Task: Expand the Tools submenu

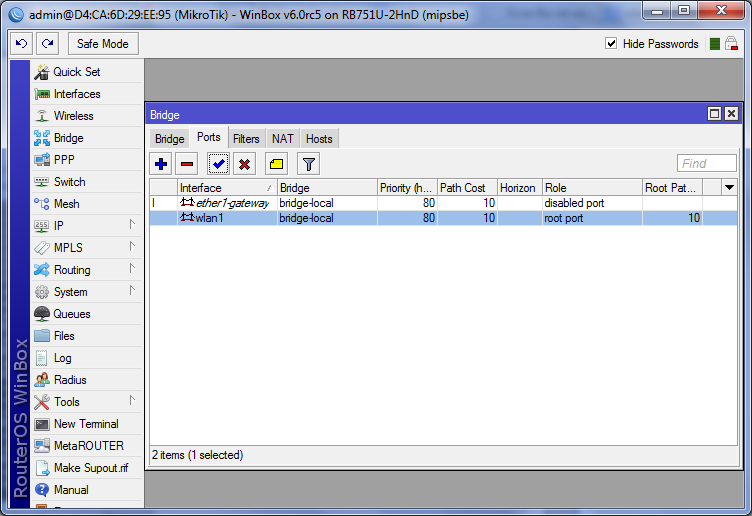Action: 87,402
